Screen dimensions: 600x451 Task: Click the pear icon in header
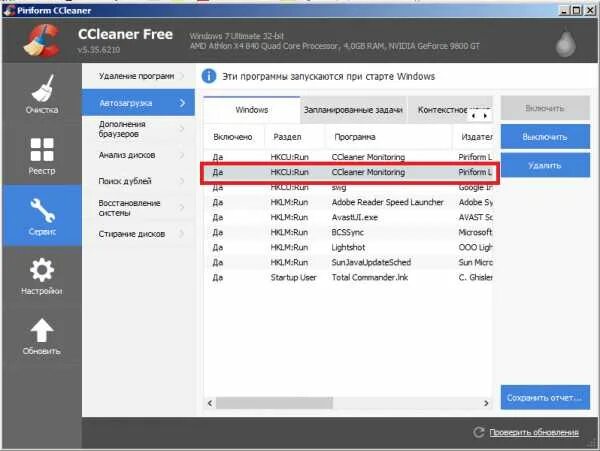(x=566, y=43)
